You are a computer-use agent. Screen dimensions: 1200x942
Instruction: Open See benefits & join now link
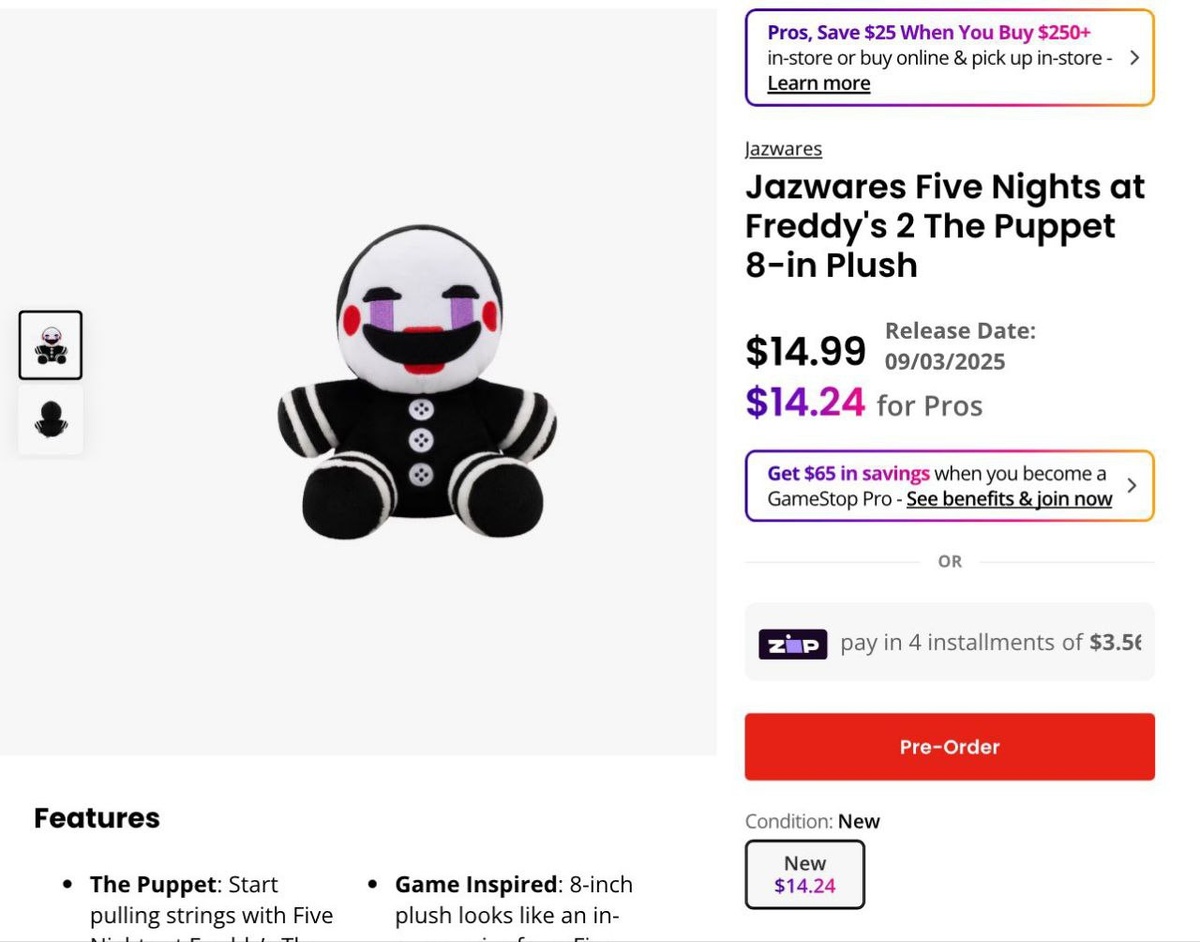[1008, 499]
